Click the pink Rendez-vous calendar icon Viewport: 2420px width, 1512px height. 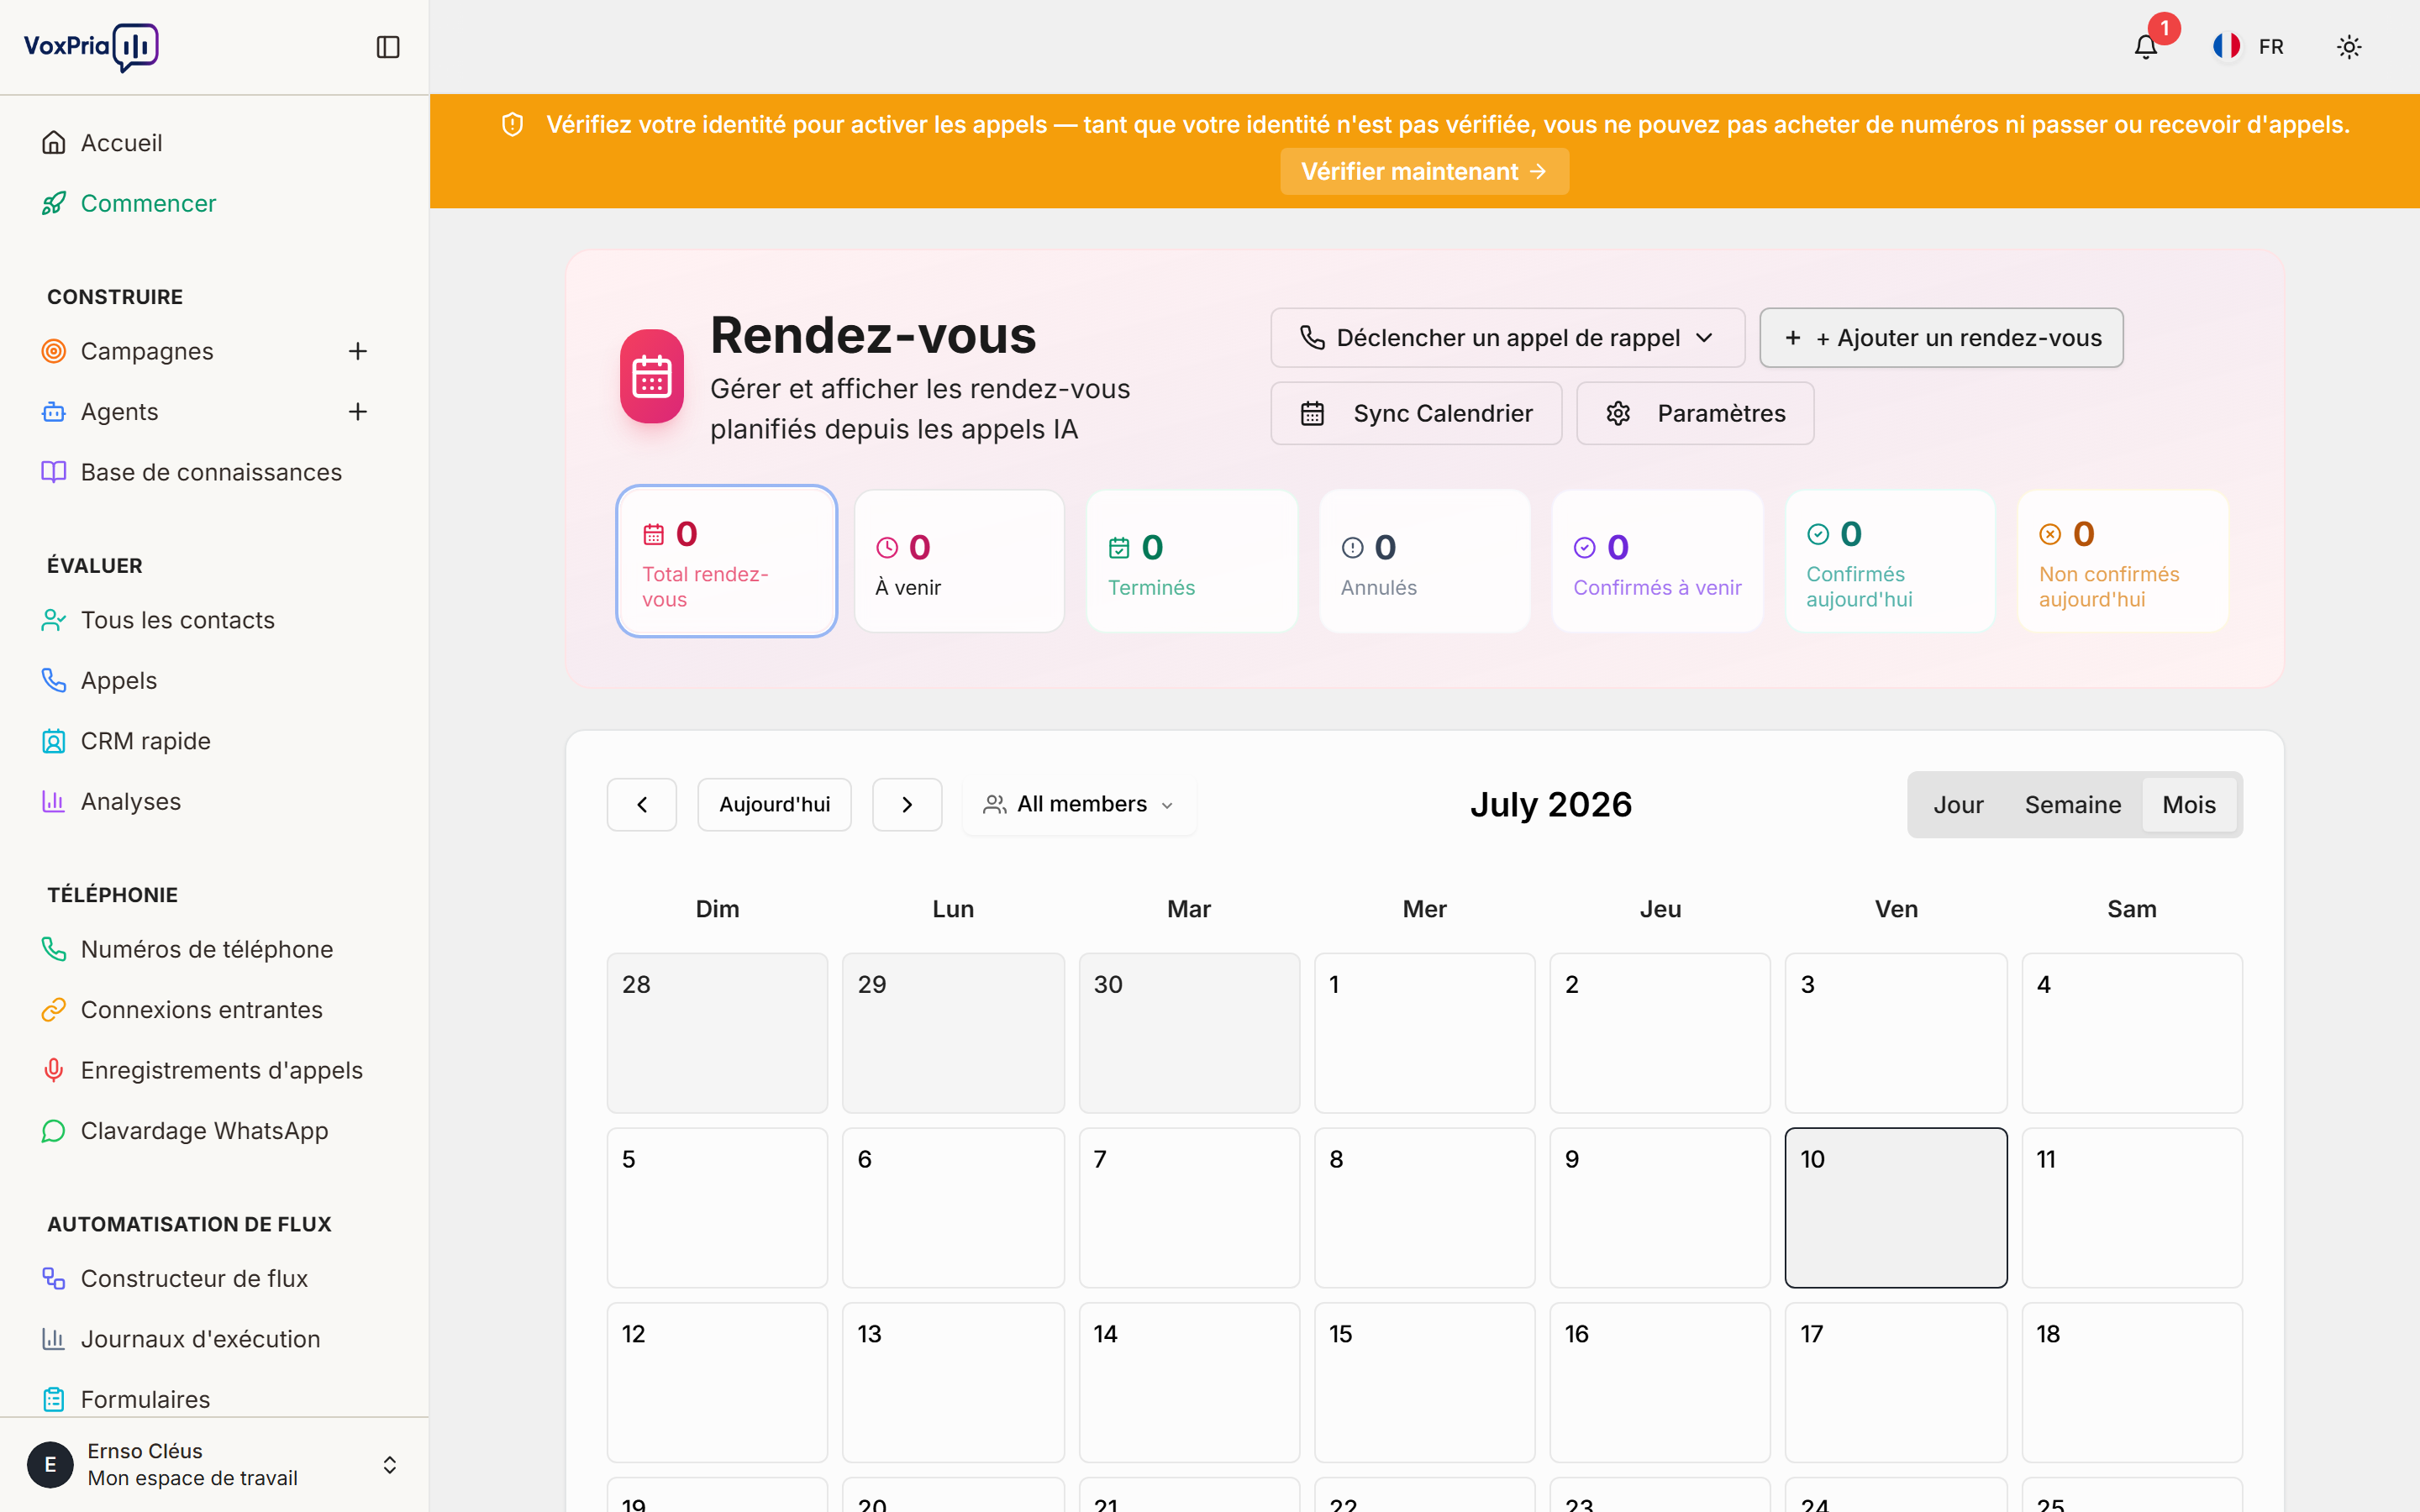652,377
